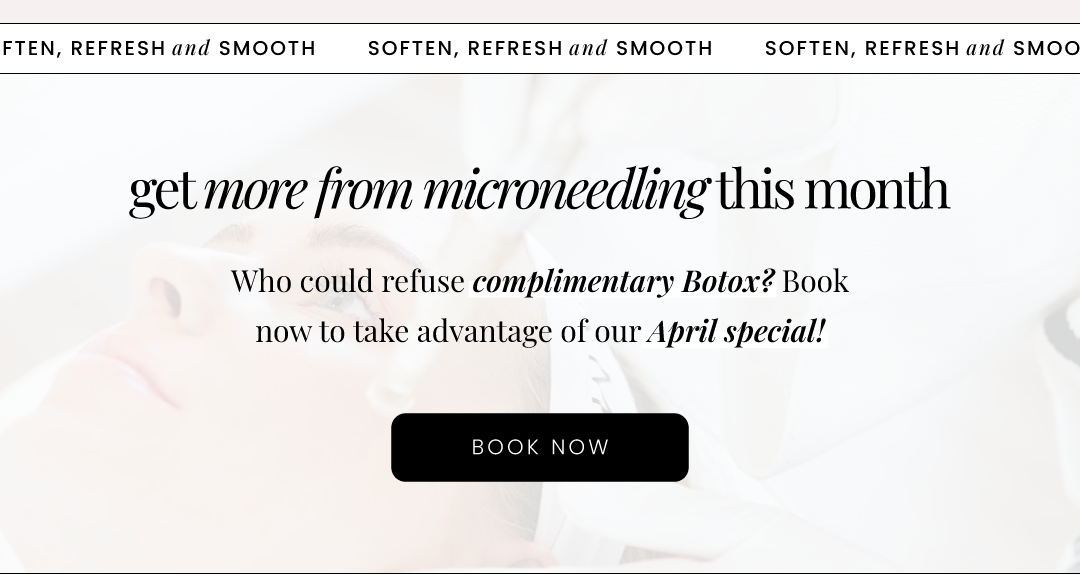Image resolution: width=1080 pixels, height=581 pixels.
Task: Click the word 'get' in the headline
Action: 163,191
